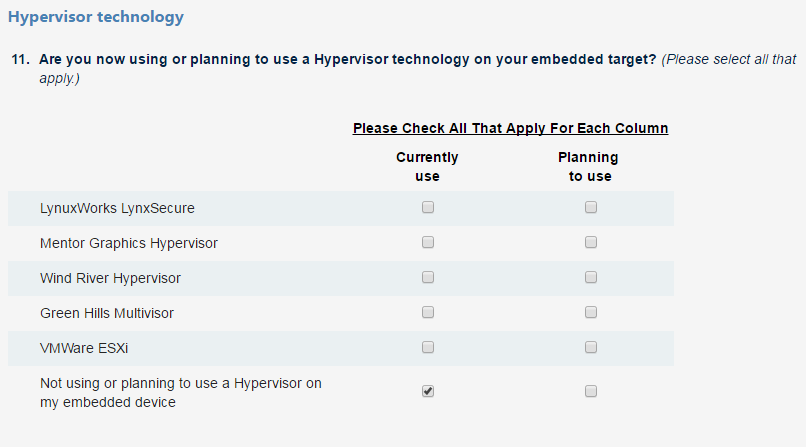806x447 pixels.
Task: Mark VMWare ESXi as Planning to use
Action: [591, 347]
